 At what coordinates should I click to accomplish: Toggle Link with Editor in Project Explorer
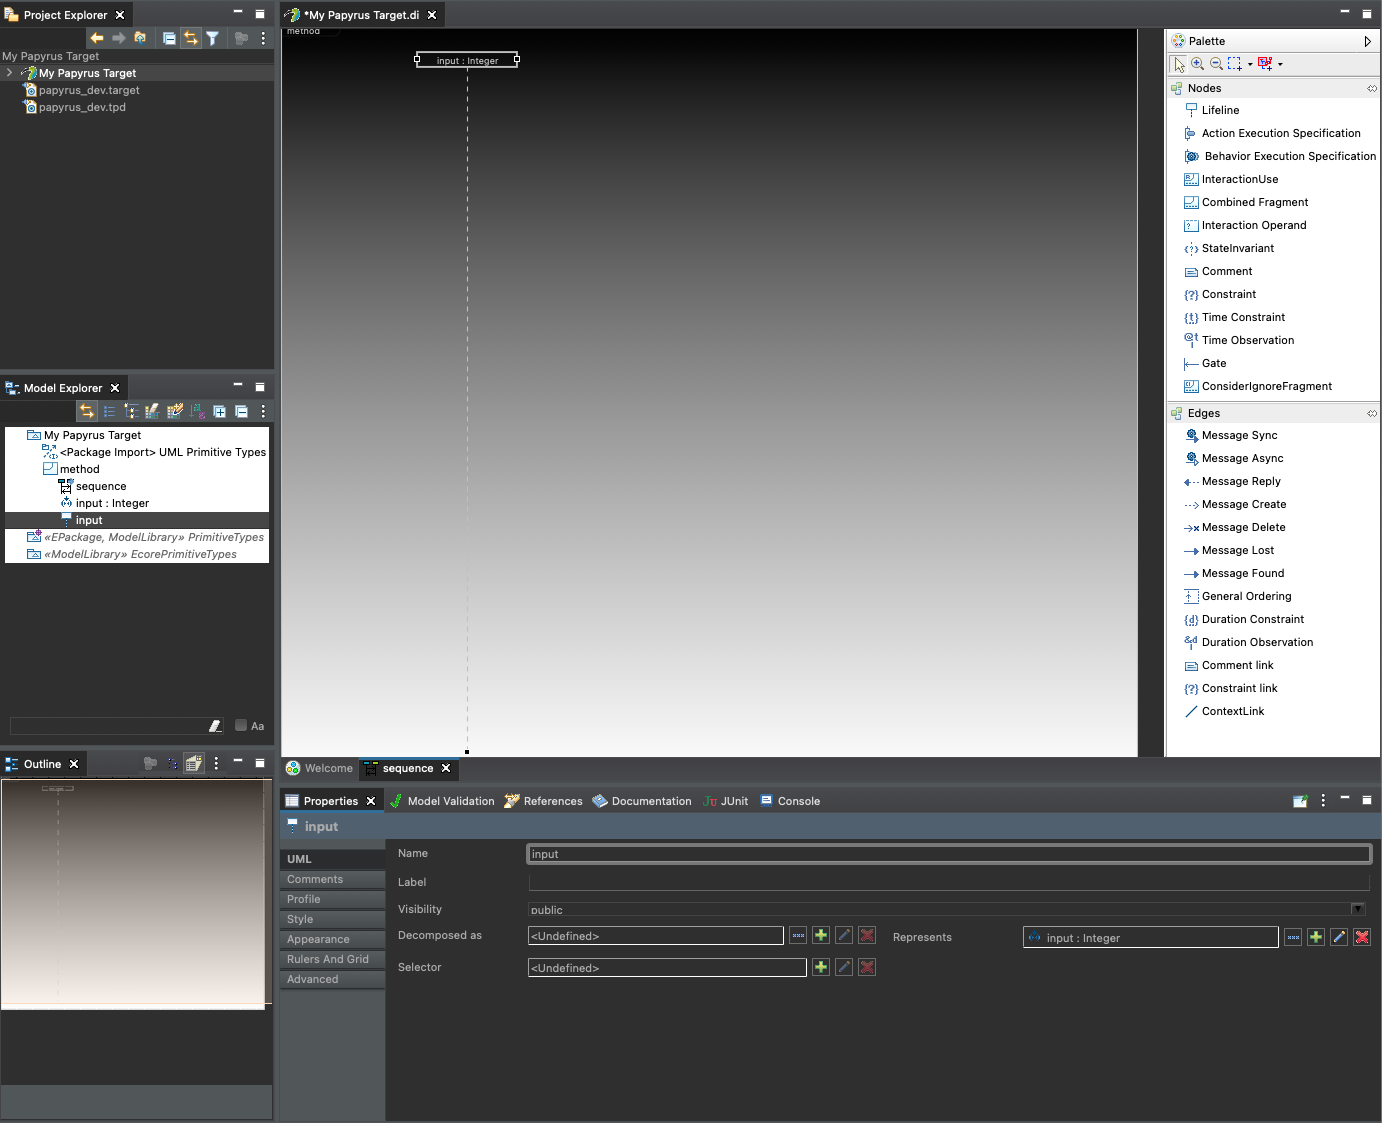click(190, 38)
